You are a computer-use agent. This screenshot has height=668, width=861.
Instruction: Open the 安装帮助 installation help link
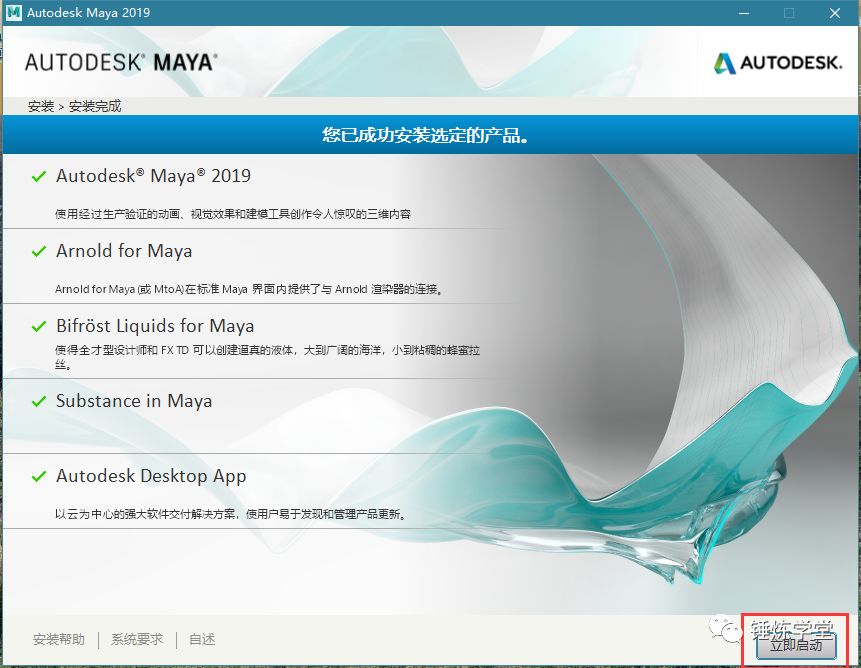(59, 640)
